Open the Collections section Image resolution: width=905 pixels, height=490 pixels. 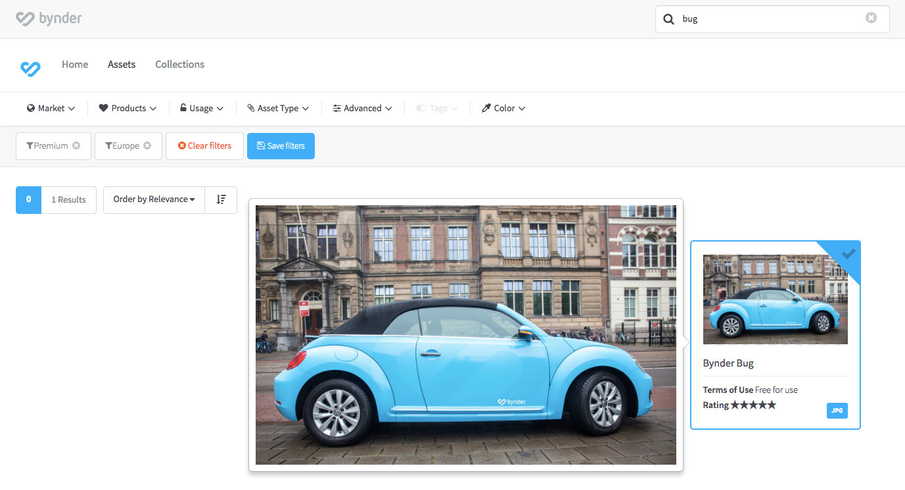[x=179, y=64]
